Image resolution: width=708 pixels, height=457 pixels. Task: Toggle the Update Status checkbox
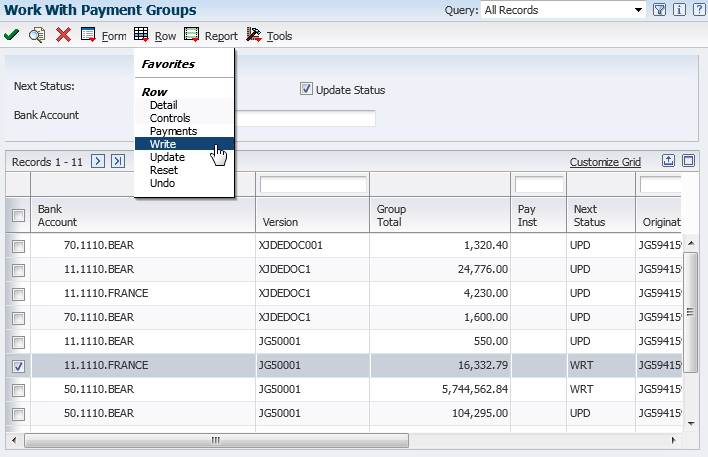[x=306, y=89]
